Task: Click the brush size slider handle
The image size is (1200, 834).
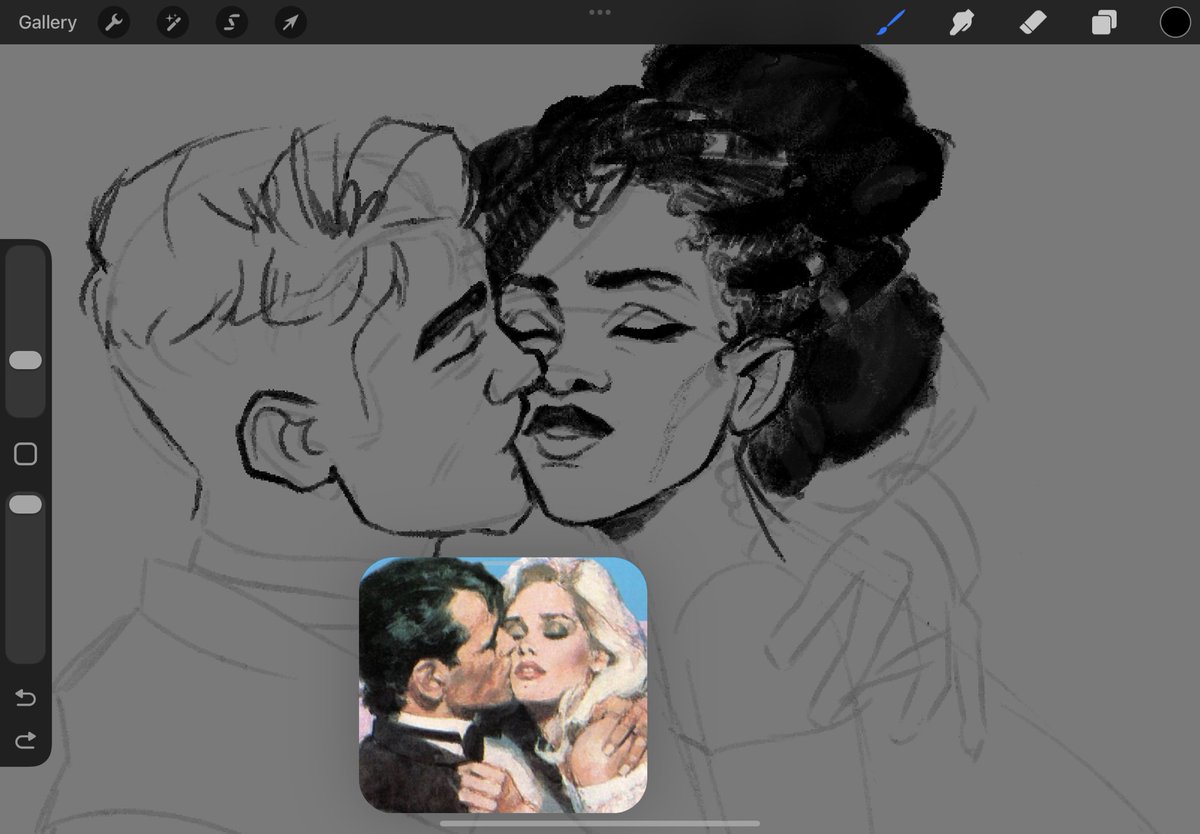Action: click(x=25, y=360)
